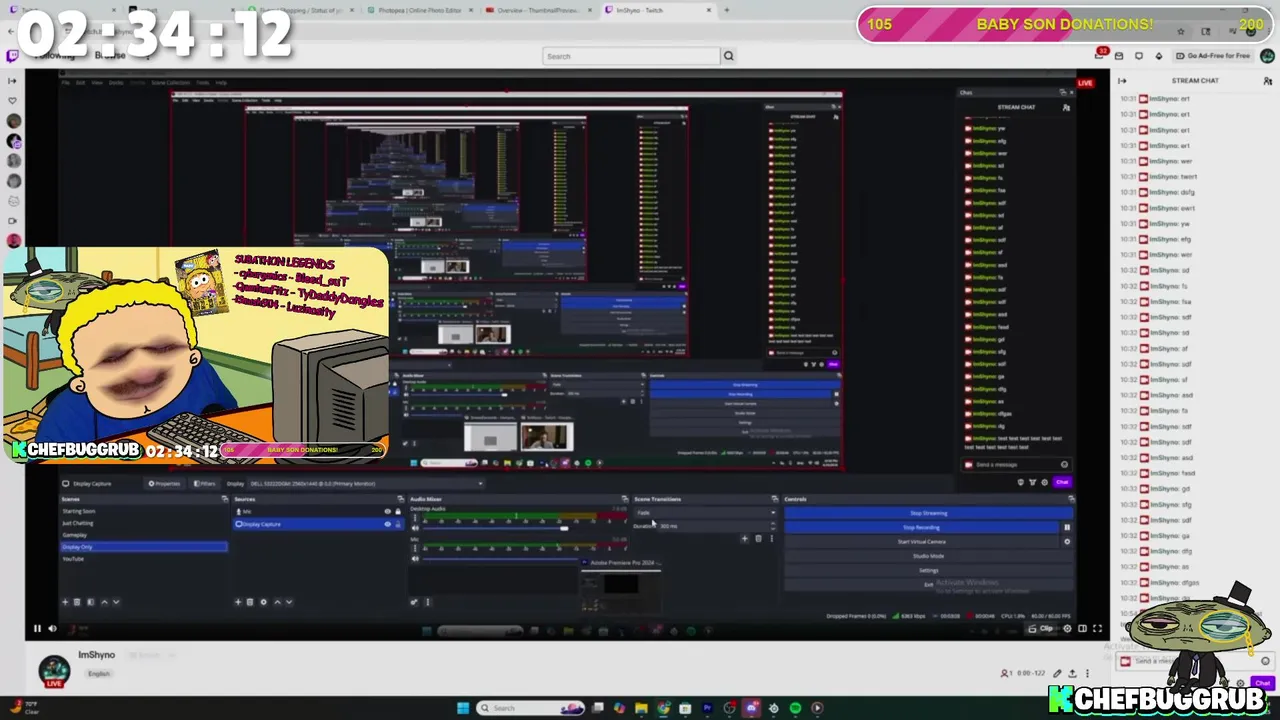Add a new source with the Sources plus icon
The height and width of the screenshot is (720, 1280).
pos(238,602)
